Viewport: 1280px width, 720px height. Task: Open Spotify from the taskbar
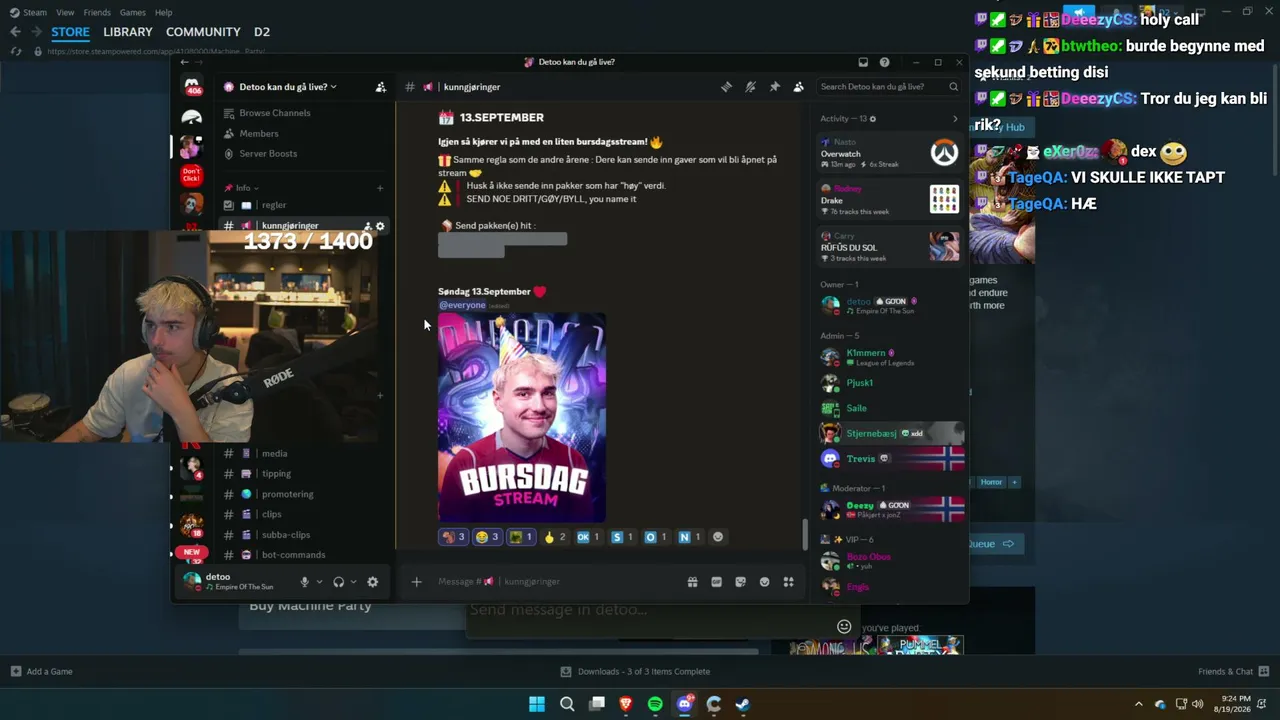click(x=655, y=704)
